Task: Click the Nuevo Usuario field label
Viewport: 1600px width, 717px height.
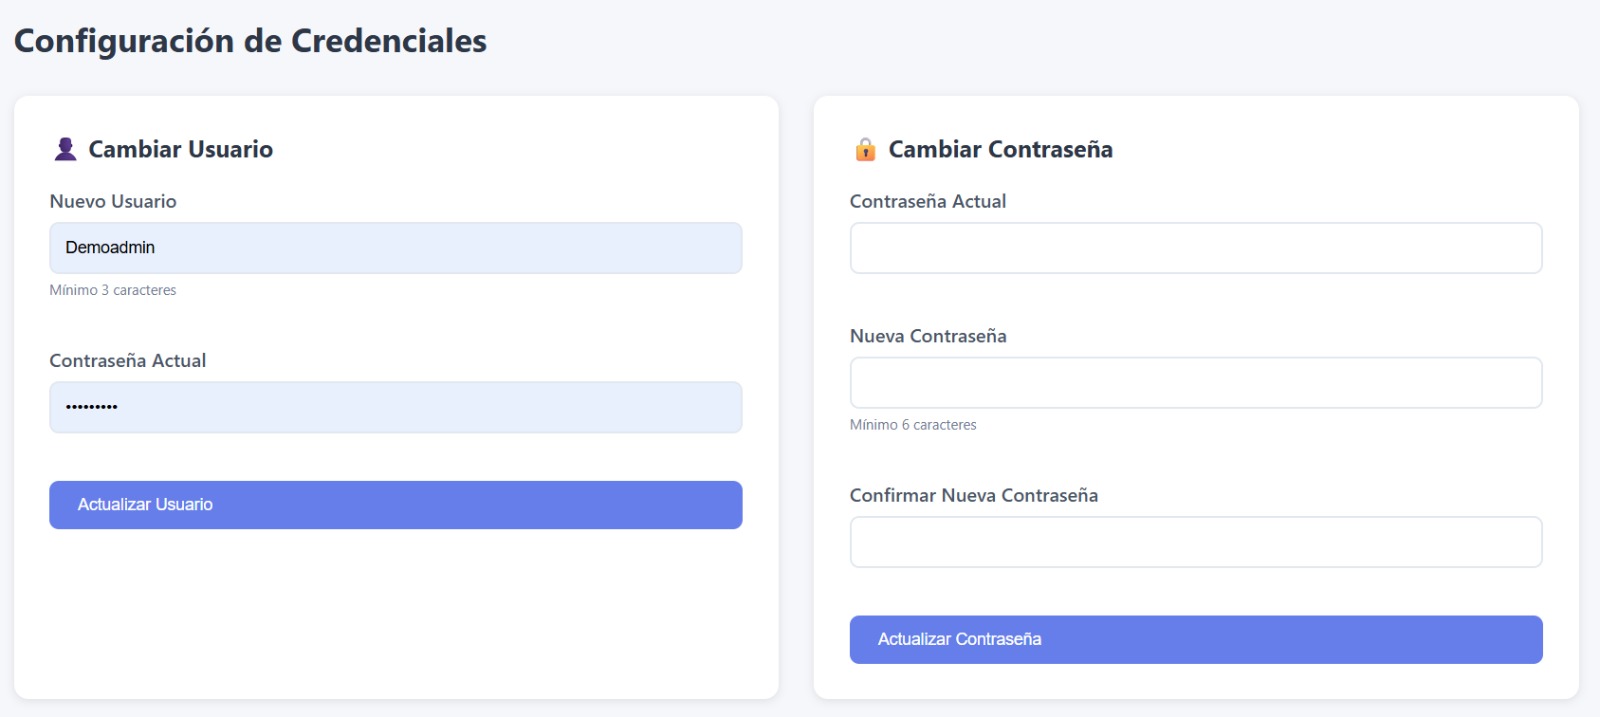Action: coord(113,201)
